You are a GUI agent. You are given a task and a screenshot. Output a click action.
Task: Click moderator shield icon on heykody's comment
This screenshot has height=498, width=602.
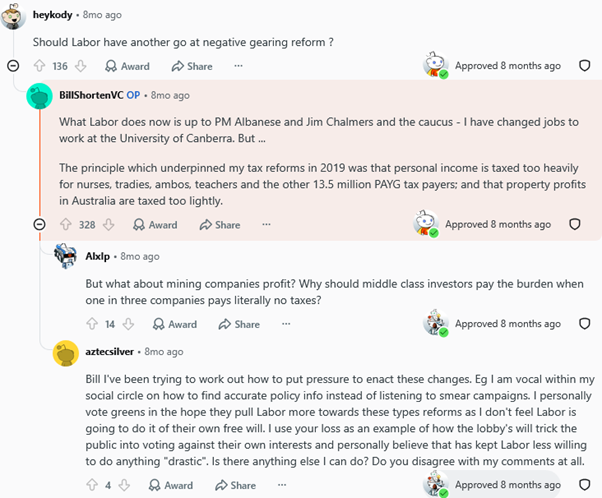click(x=584, y=66)
